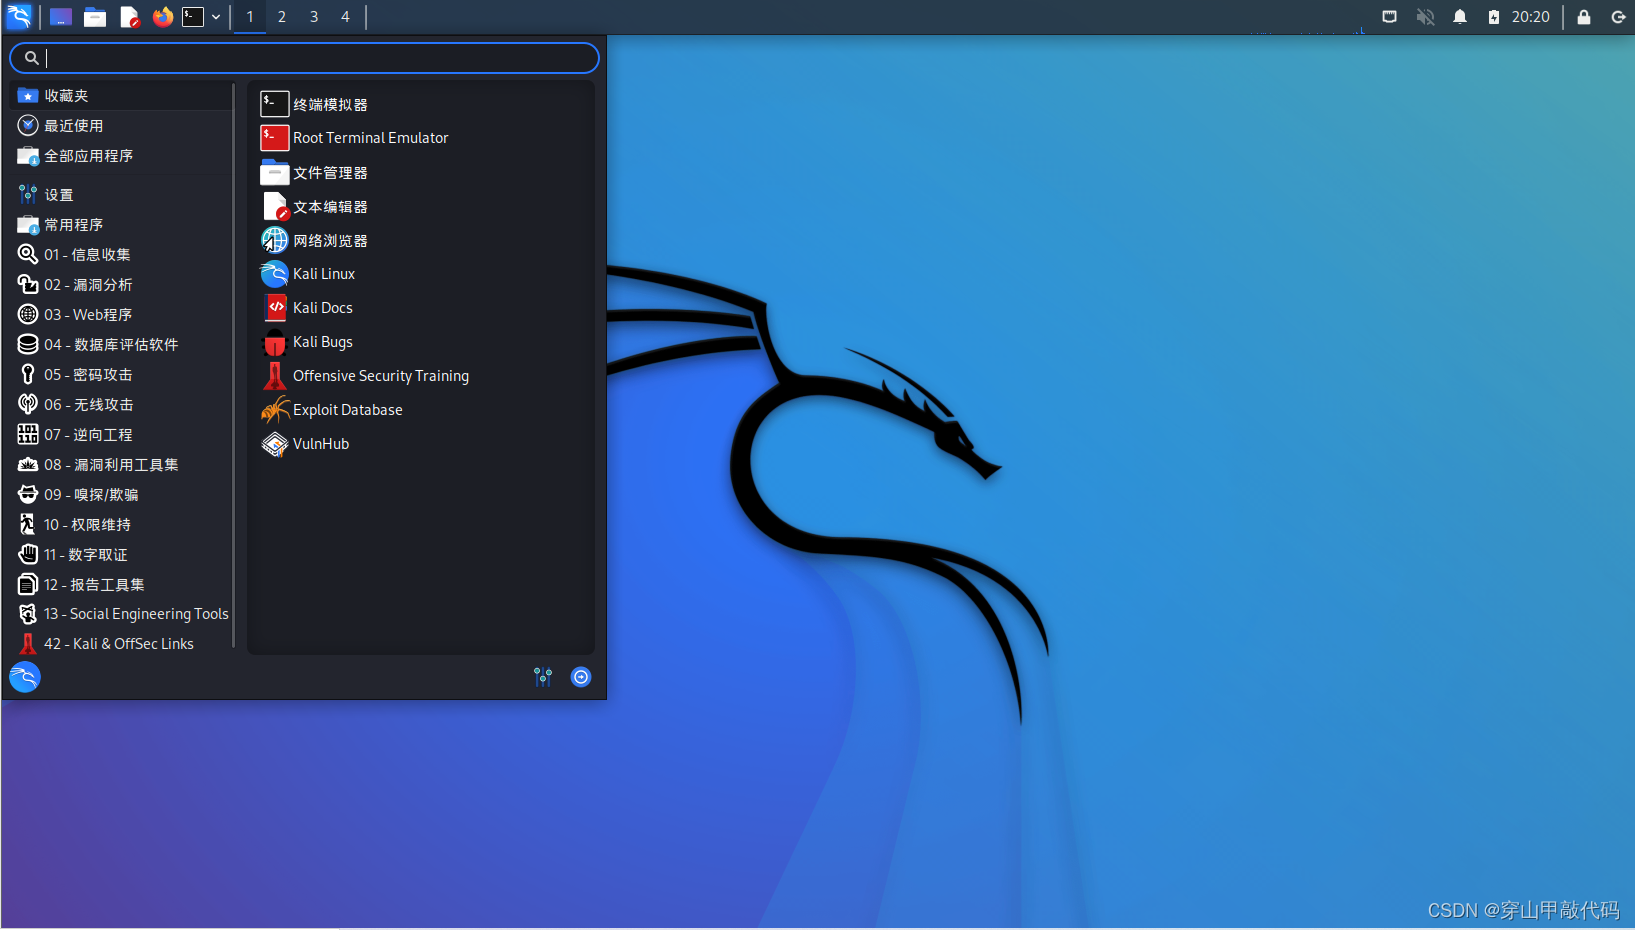Screen dimensions: 1635x930
Task: Launch 终端模拟器 terminal emulator
Action: [x=421, y=104]
